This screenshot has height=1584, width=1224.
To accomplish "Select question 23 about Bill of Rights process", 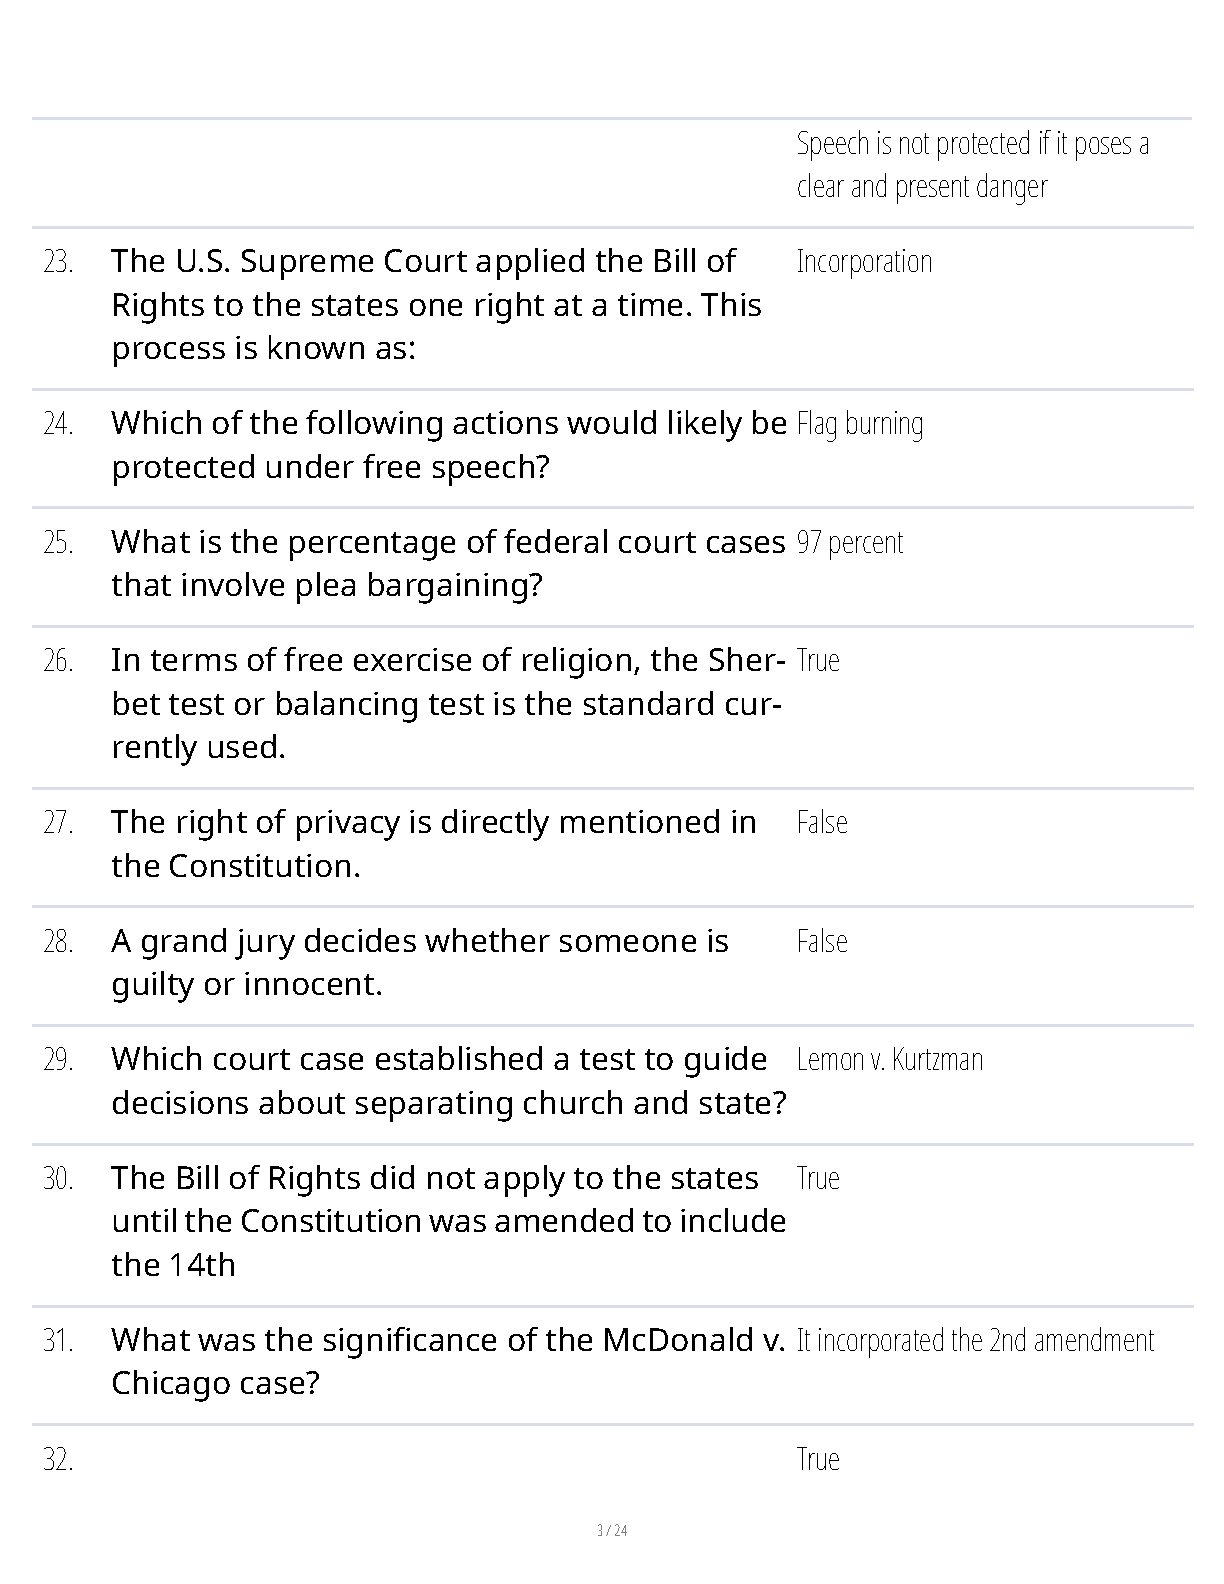I will click(x=437, y=304).
